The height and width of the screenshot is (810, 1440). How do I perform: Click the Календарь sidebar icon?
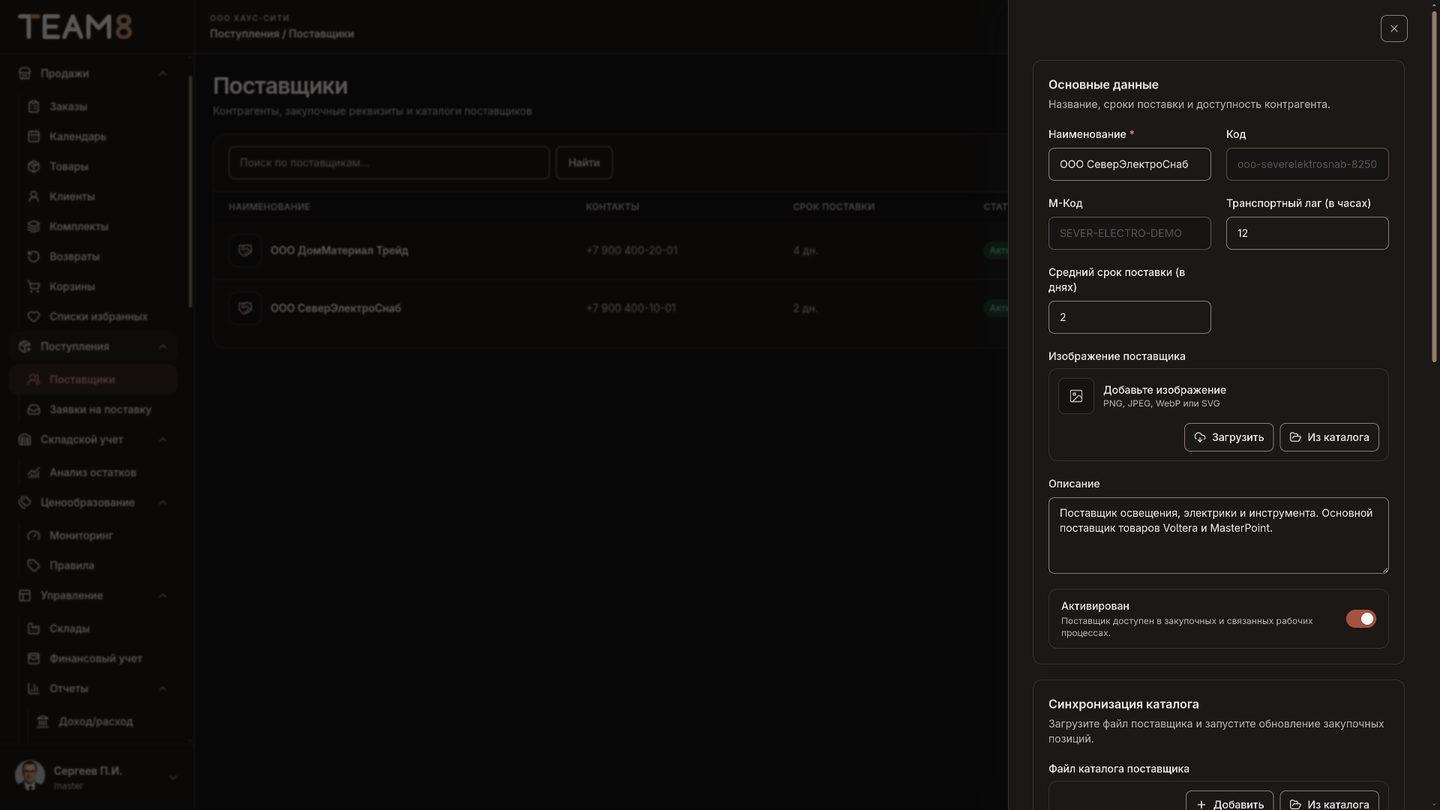click(34, 136)
